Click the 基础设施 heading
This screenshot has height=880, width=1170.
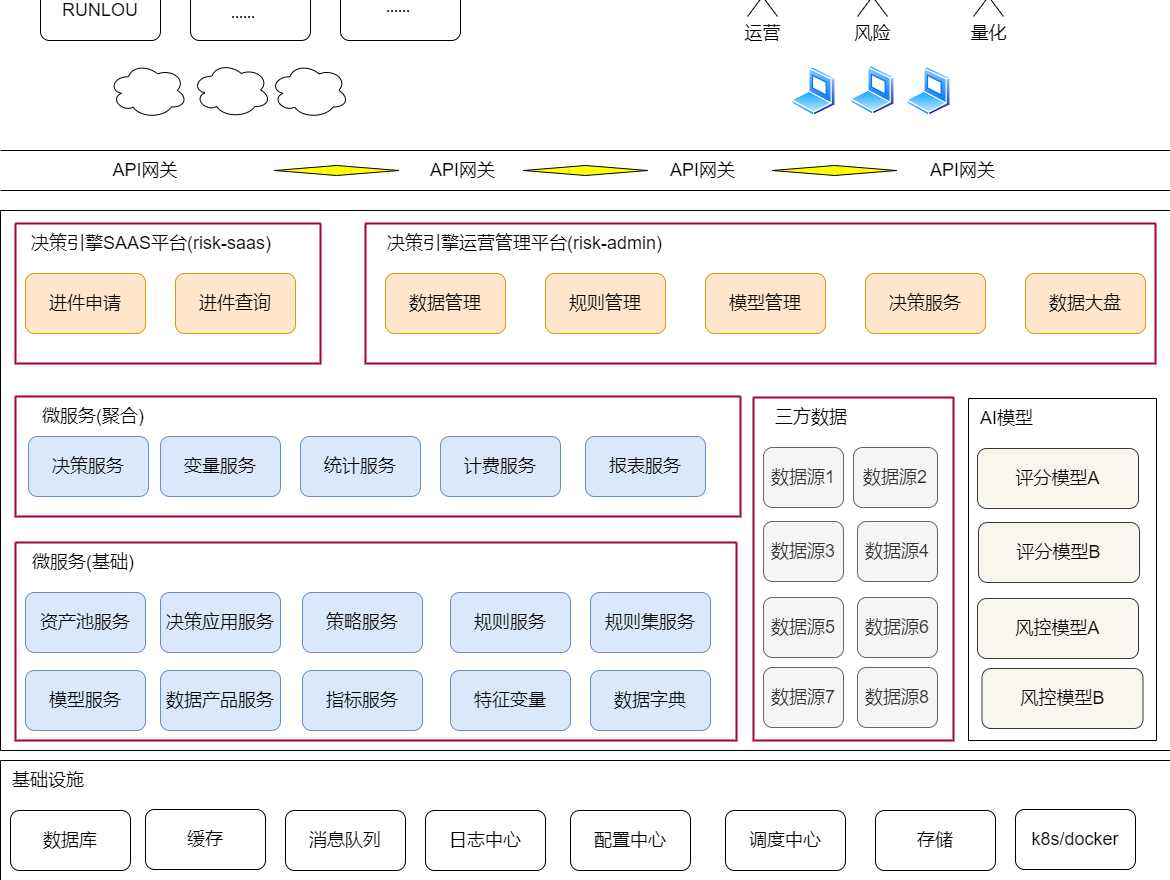(x=48, y=780)
